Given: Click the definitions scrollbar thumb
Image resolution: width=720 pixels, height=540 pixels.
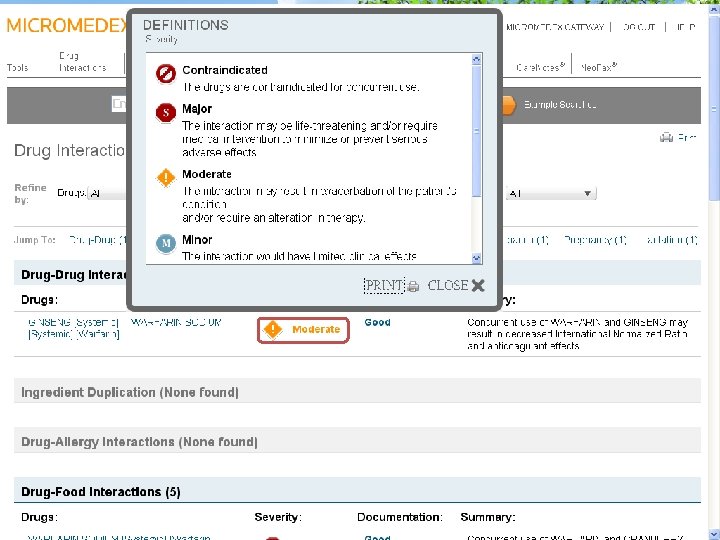Looking at the screenshot, I should (476, 131).
